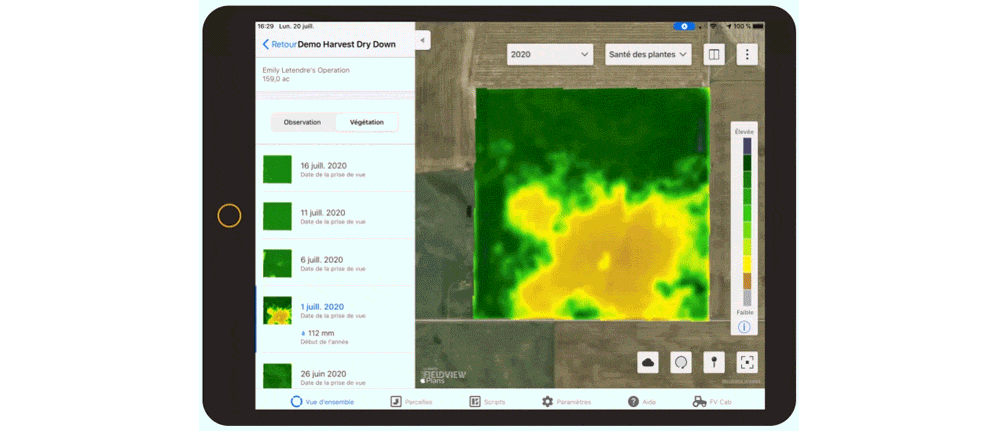Select the Végétation segment
1000x431 pixels.
366,122
